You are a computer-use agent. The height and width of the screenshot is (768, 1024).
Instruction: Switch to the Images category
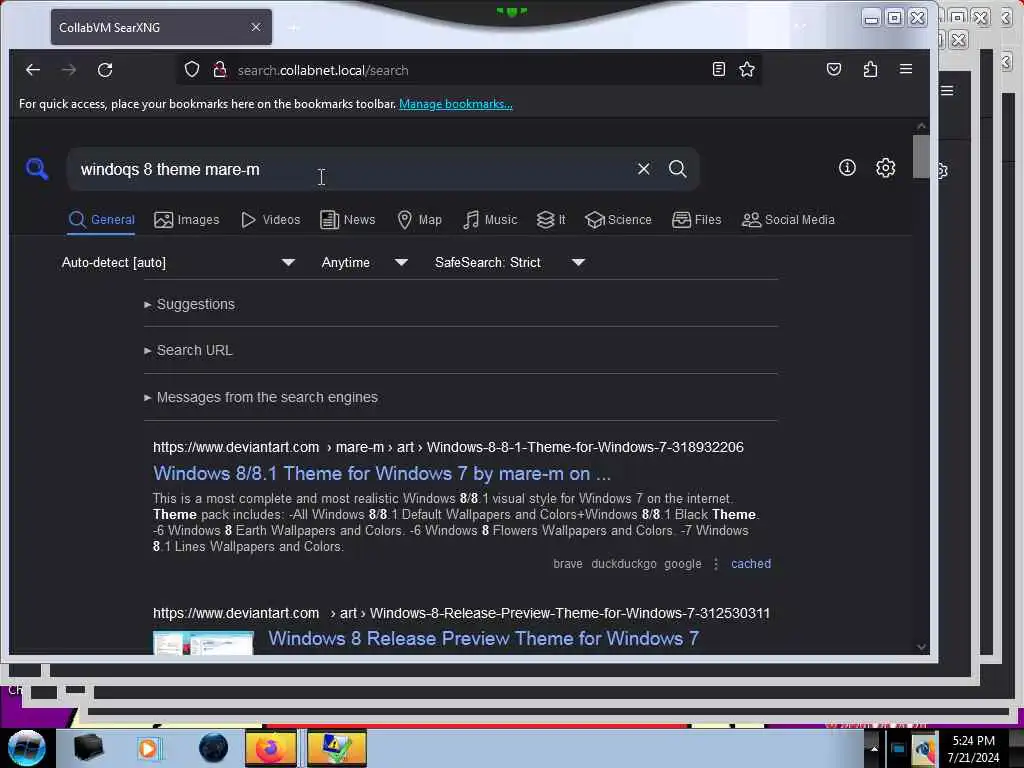187,220
